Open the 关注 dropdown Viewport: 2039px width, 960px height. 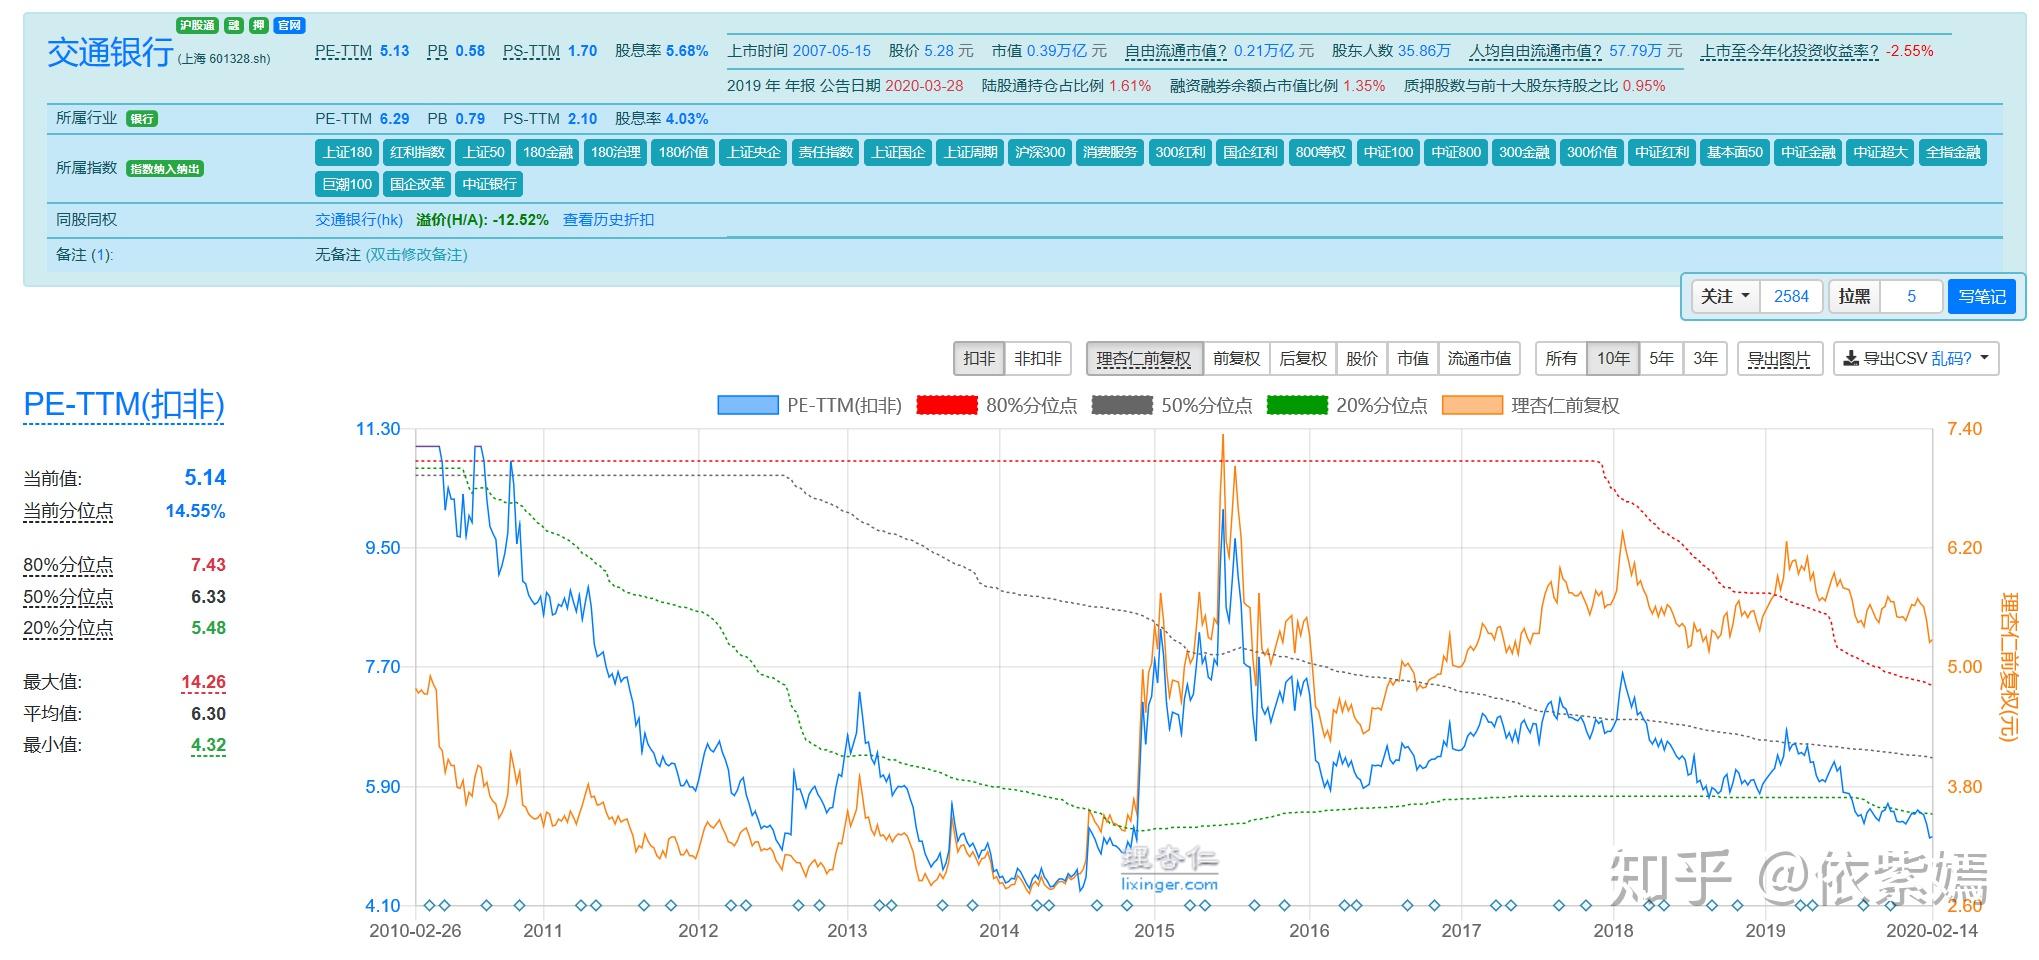(1725, 297)
